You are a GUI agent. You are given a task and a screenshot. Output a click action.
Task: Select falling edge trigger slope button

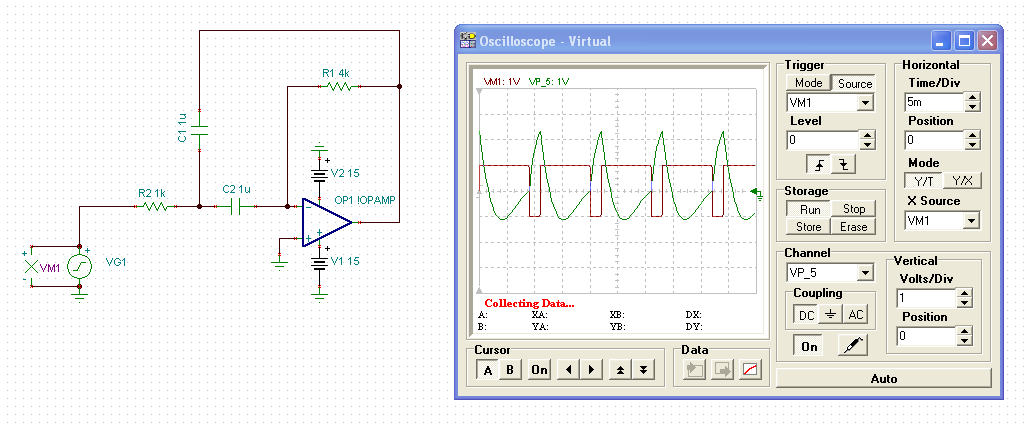[843, 165]
